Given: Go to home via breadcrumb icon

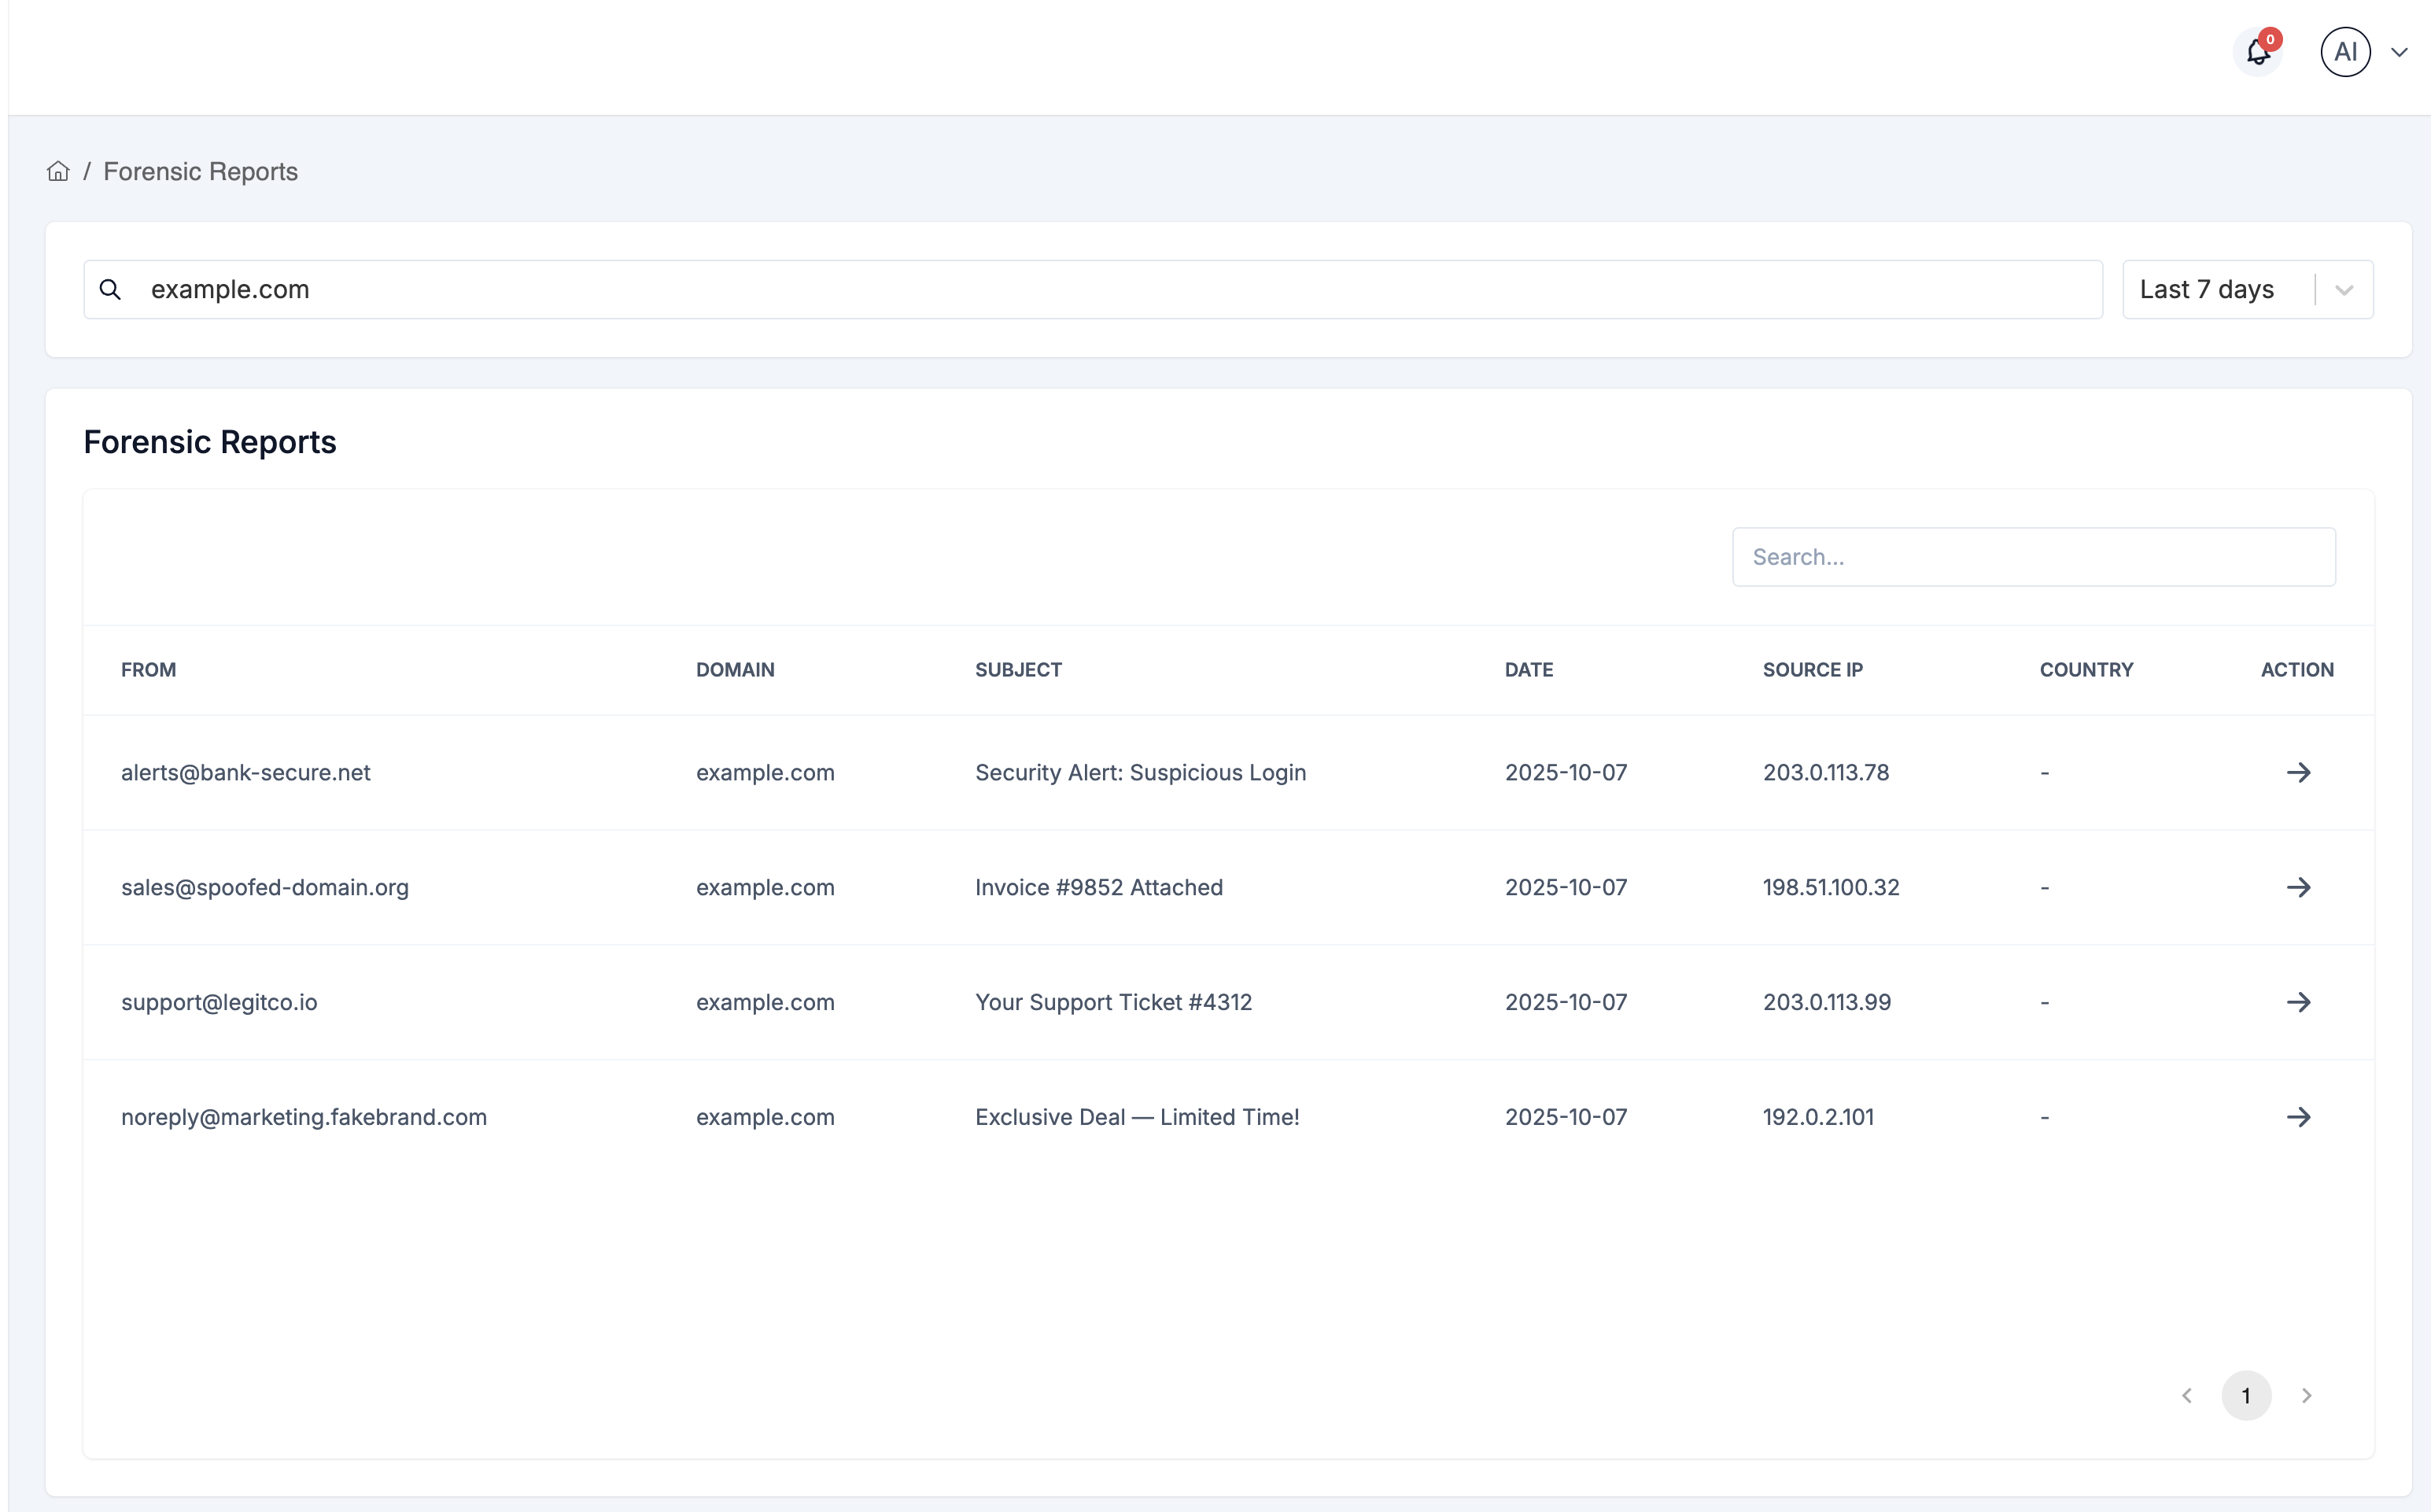Looking at the screenshot, I should pyautogui.click(x=58, y=171).
